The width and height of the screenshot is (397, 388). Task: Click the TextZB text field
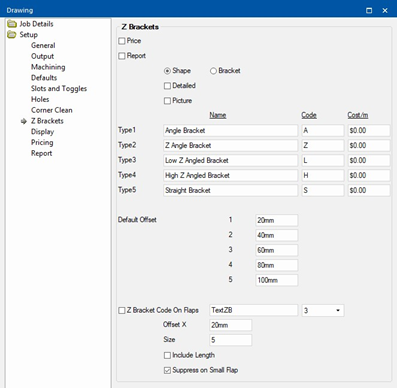pos(254,310)
